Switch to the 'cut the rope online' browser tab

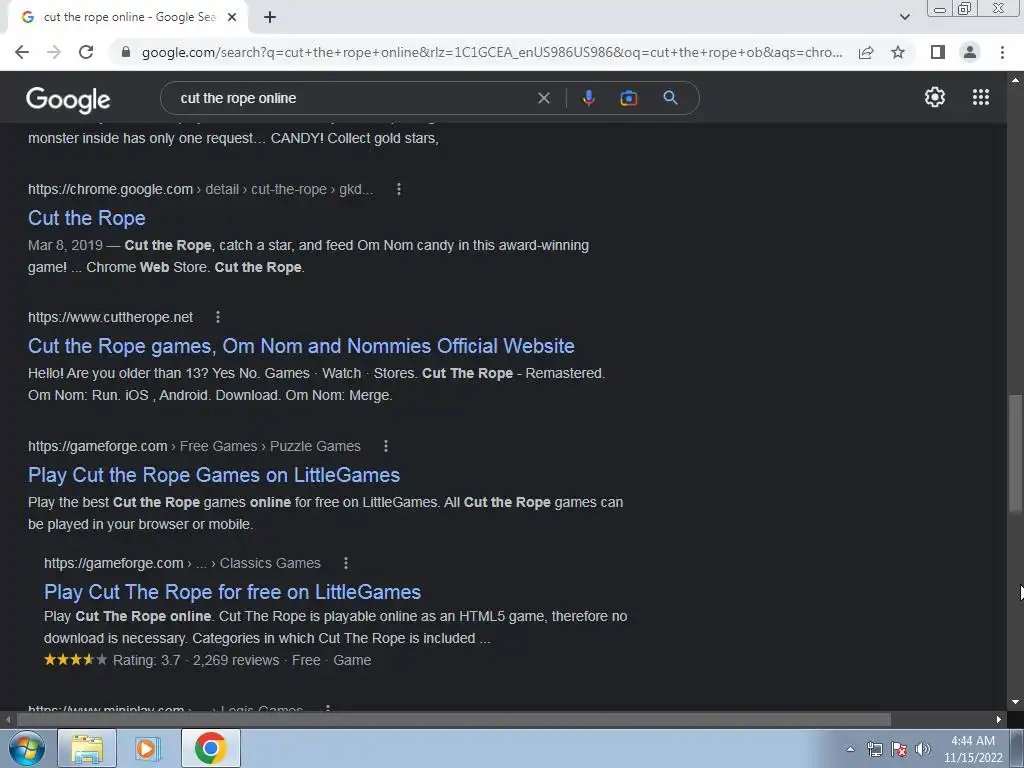click(128, 17)
